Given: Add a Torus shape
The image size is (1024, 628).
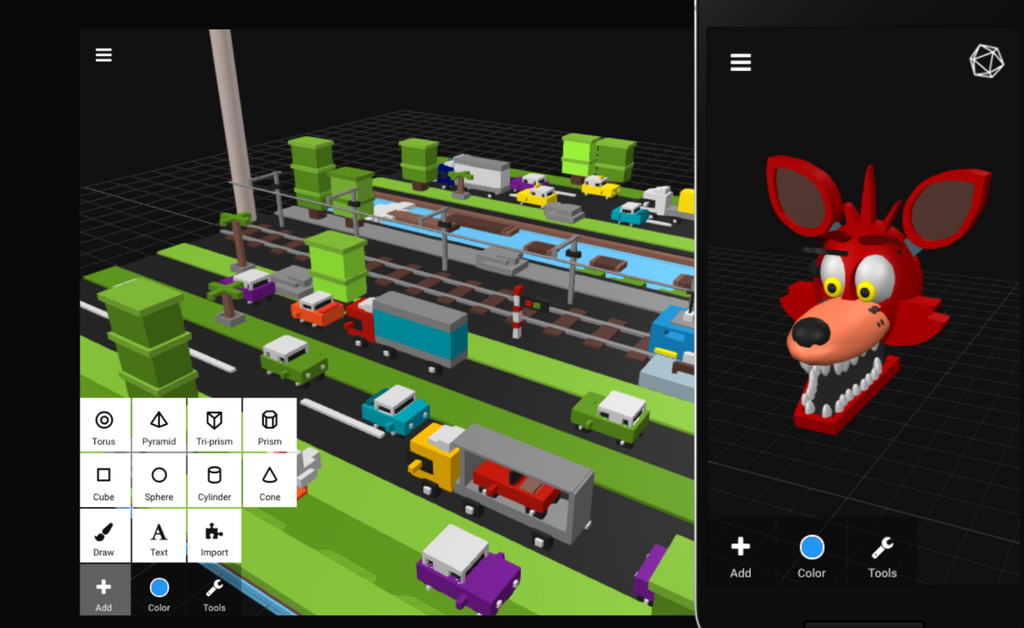Looking at the screenshot, I should pos(104,426).
